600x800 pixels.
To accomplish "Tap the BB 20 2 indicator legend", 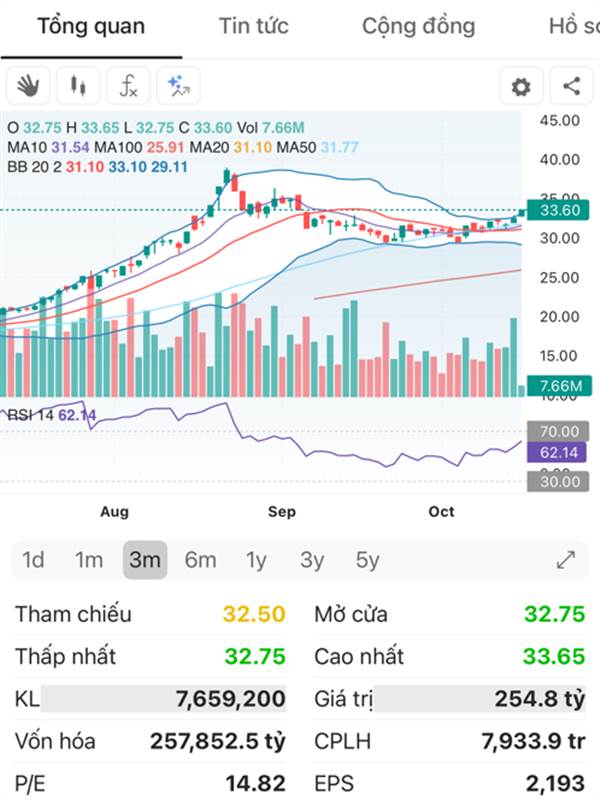I will (97, 167).
